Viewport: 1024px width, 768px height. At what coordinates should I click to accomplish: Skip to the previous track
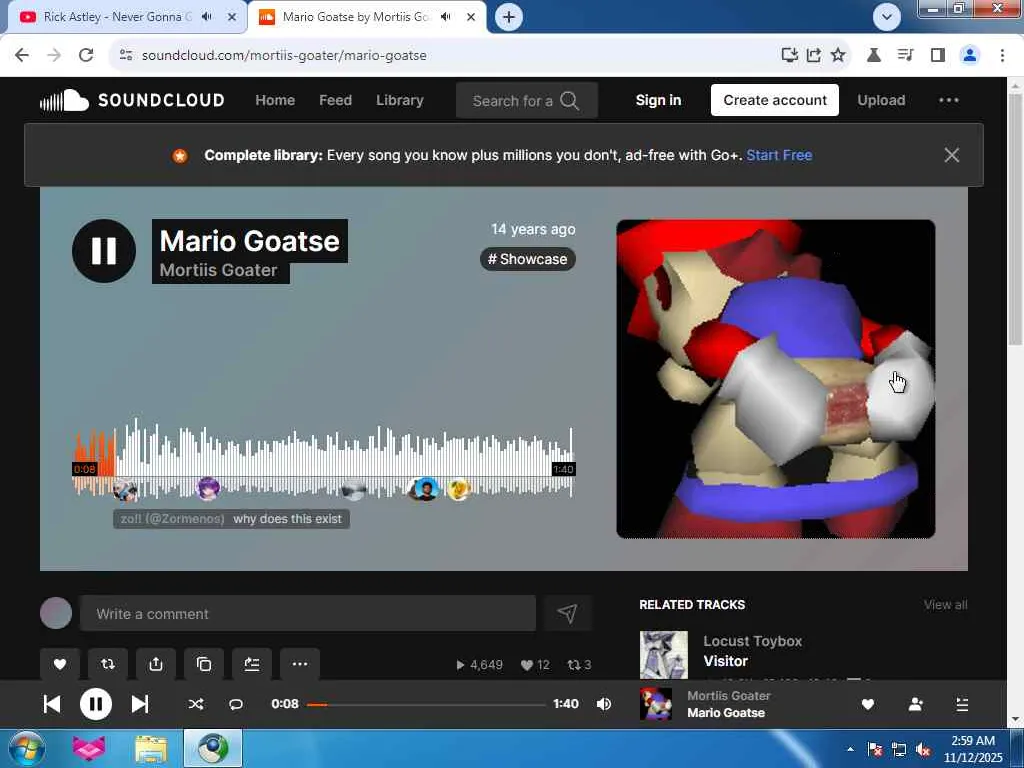tap(52, 704)
